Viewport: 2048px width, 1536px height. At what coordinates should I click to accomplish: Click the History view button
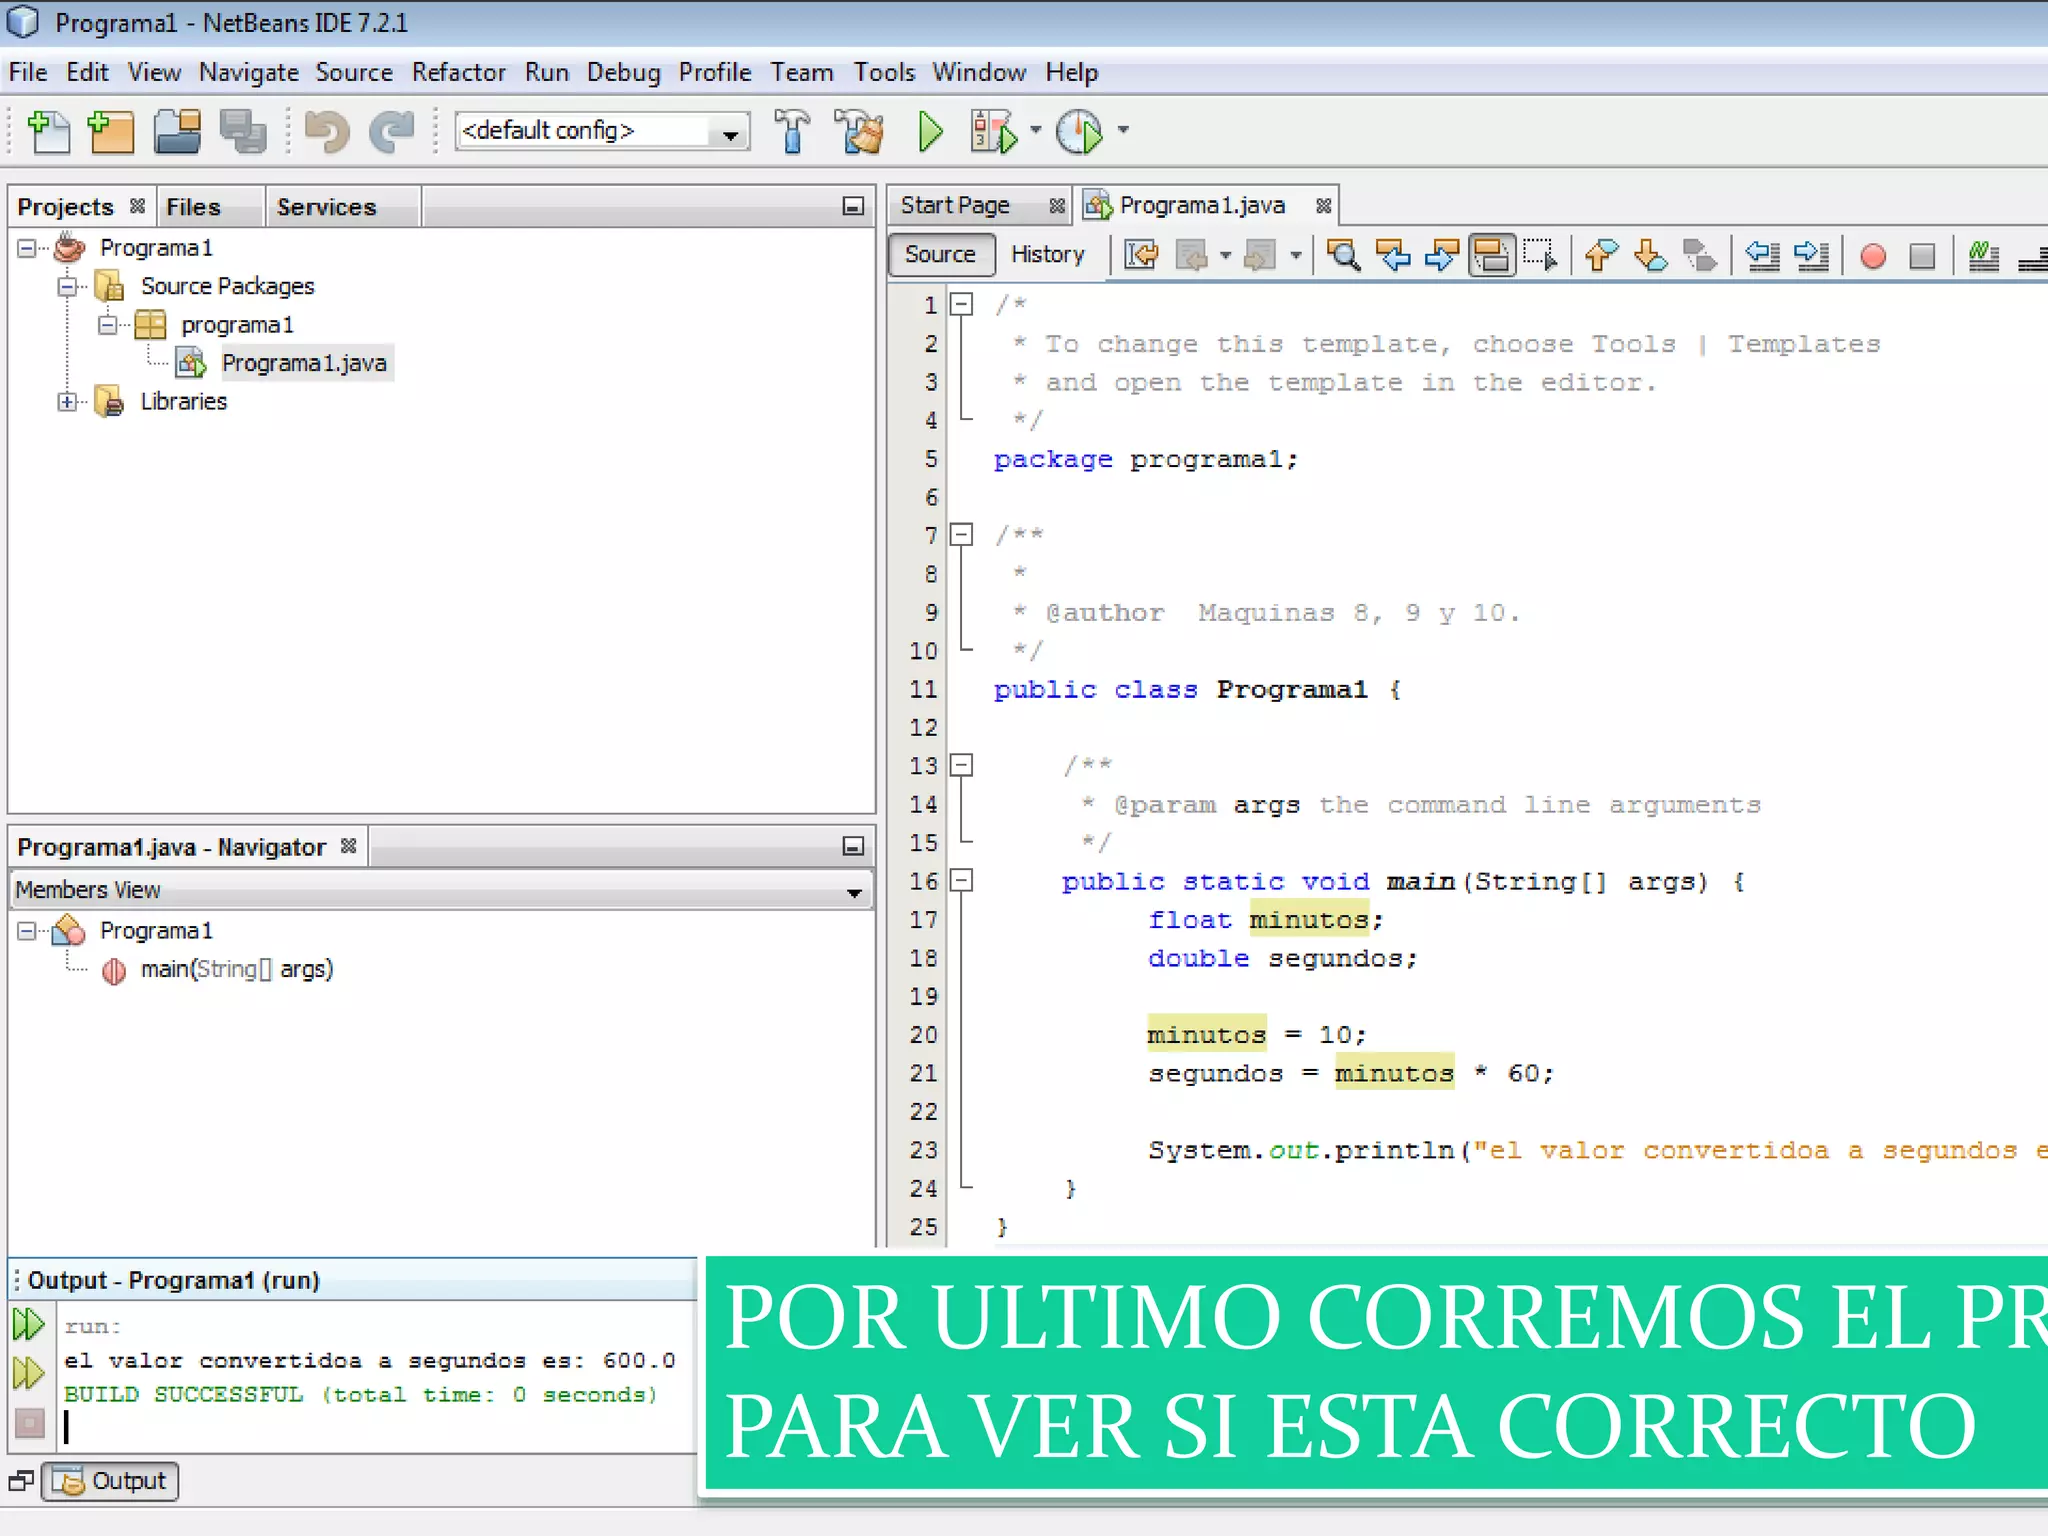pos(1047,255)
